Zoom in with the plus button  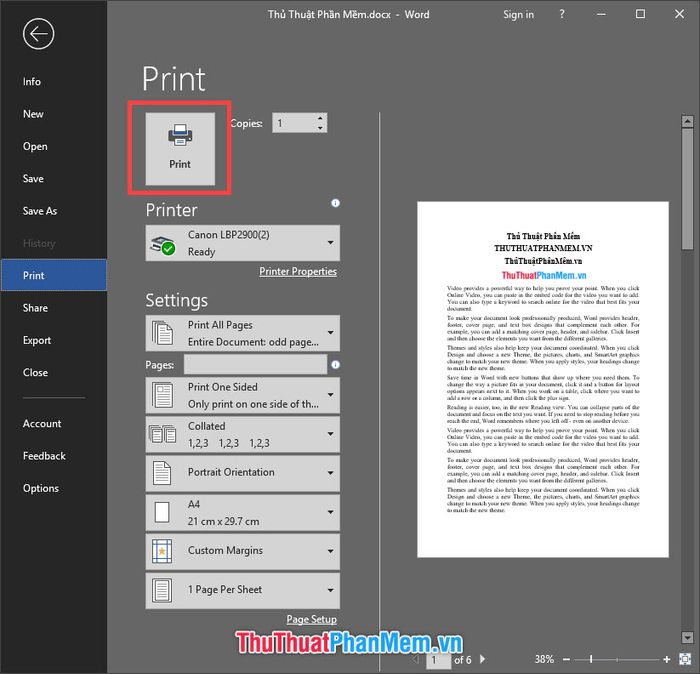[x=667, y=659]
